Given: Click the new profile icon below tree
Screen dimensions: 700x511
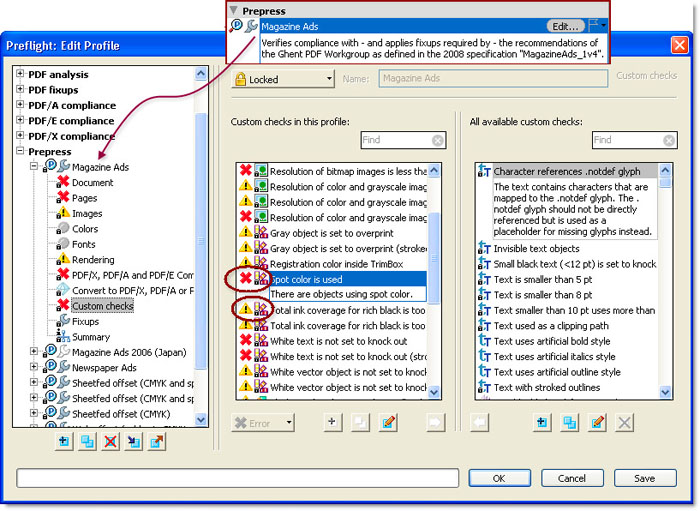Looking at the screenshot, I should pyautogui.click(x=65, y=441).
